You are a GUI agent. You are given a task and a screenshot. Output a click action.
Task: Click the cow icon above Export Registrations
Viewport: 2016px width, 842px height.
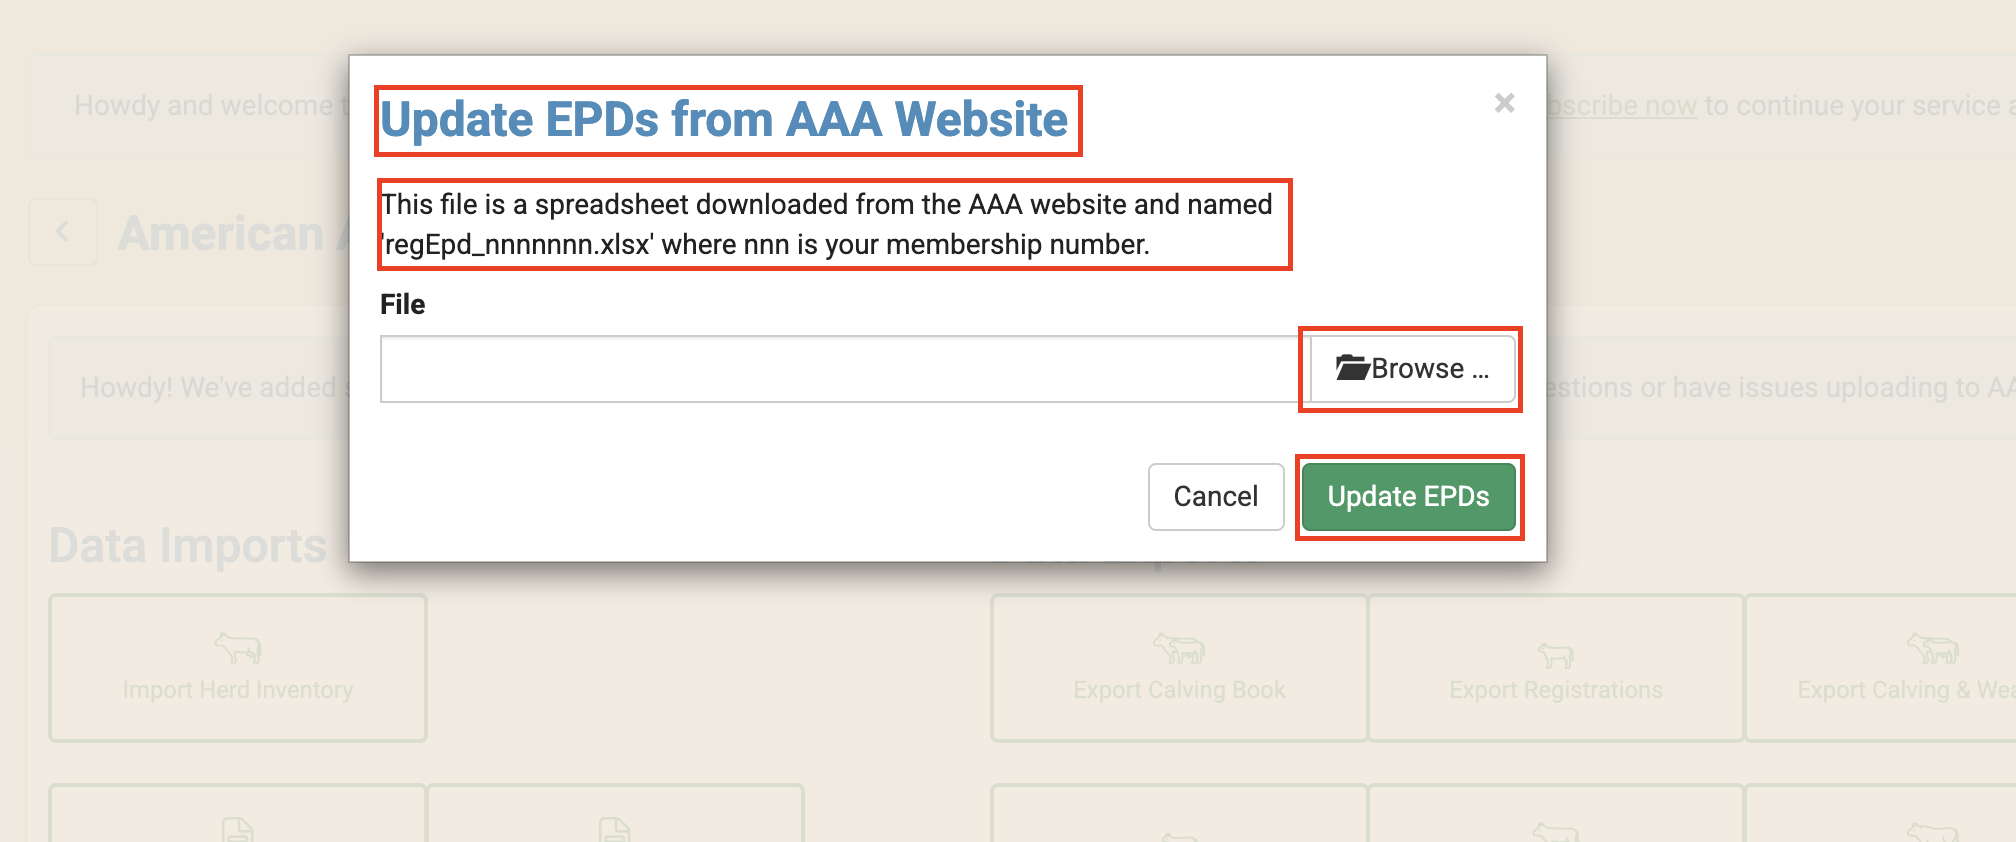(x=1556, y=655)
